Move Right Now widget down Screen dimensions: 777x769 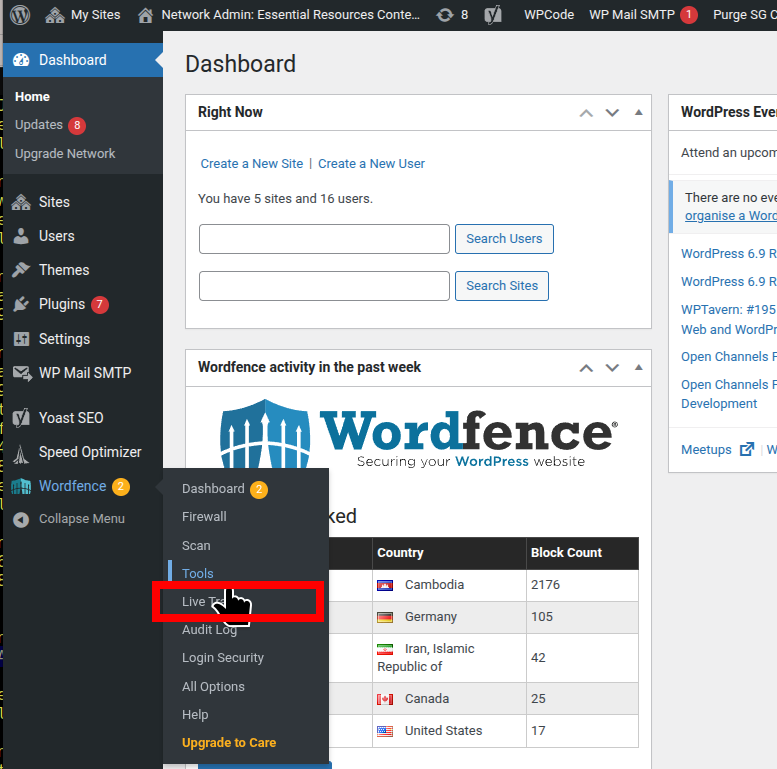612,113
